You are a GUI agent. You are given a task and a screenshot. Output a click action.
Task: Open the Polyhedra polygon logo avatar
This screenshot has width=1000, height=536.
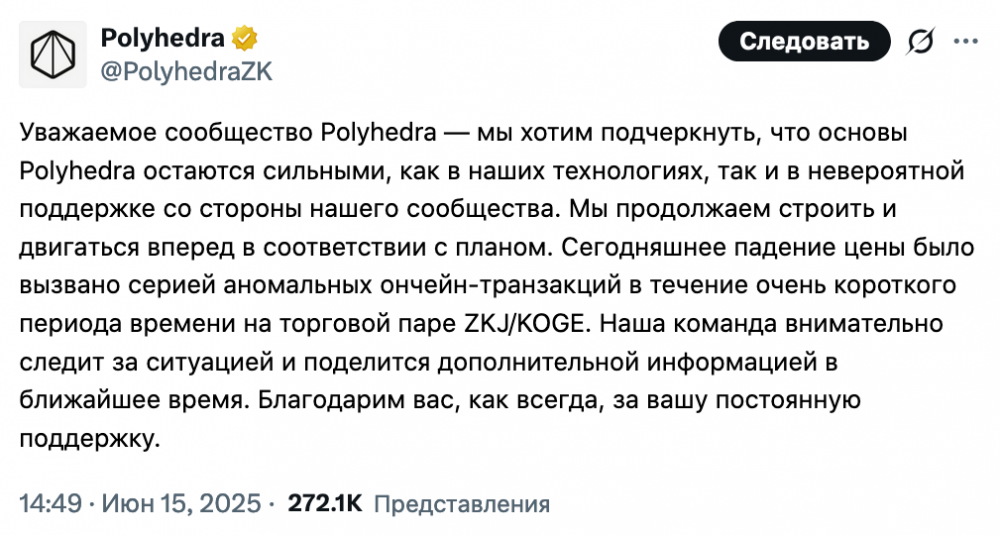[53, 54]
